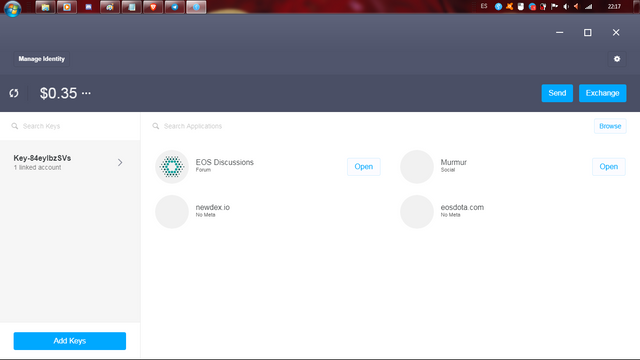Click the eosdota.com placeholder icon
The image size is (640, 360).
(x=417, y=211)
